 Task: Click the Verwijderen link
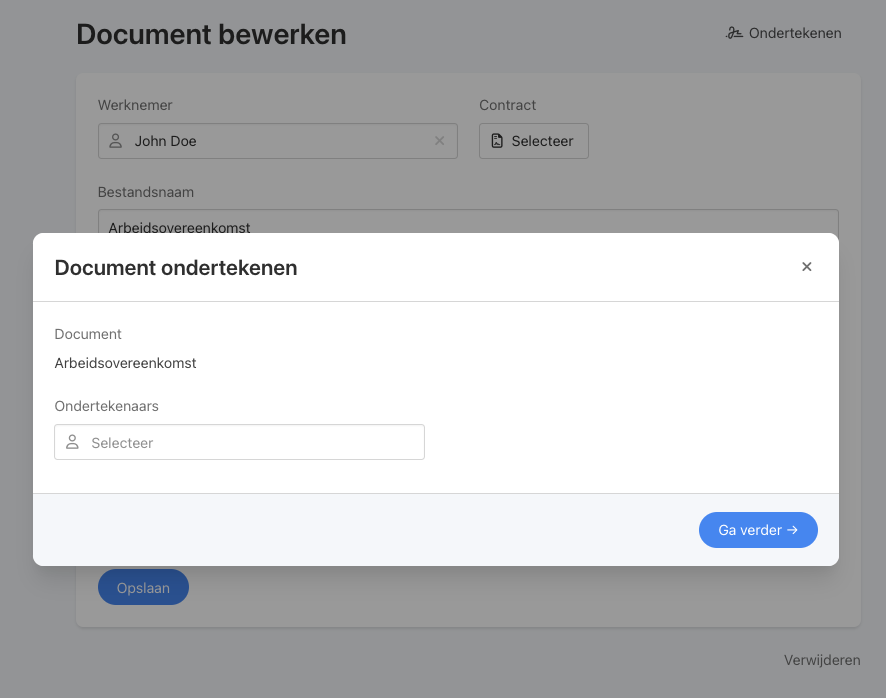(x=822, y=660)
